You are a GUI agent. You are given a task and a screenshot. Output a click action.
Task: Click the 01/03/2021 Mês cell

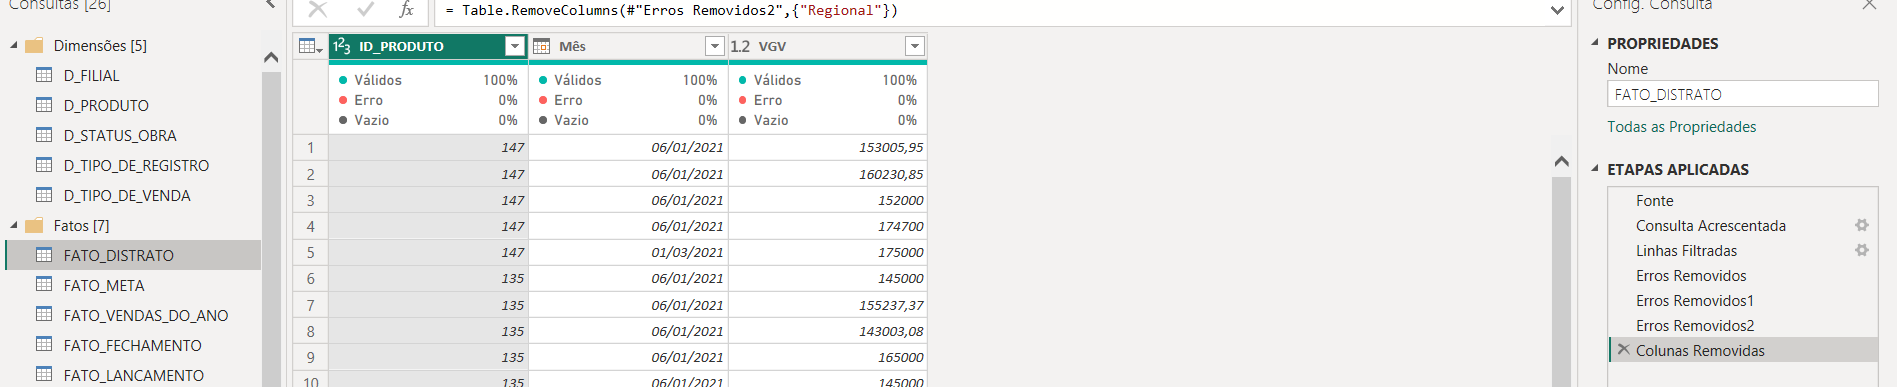628,252
